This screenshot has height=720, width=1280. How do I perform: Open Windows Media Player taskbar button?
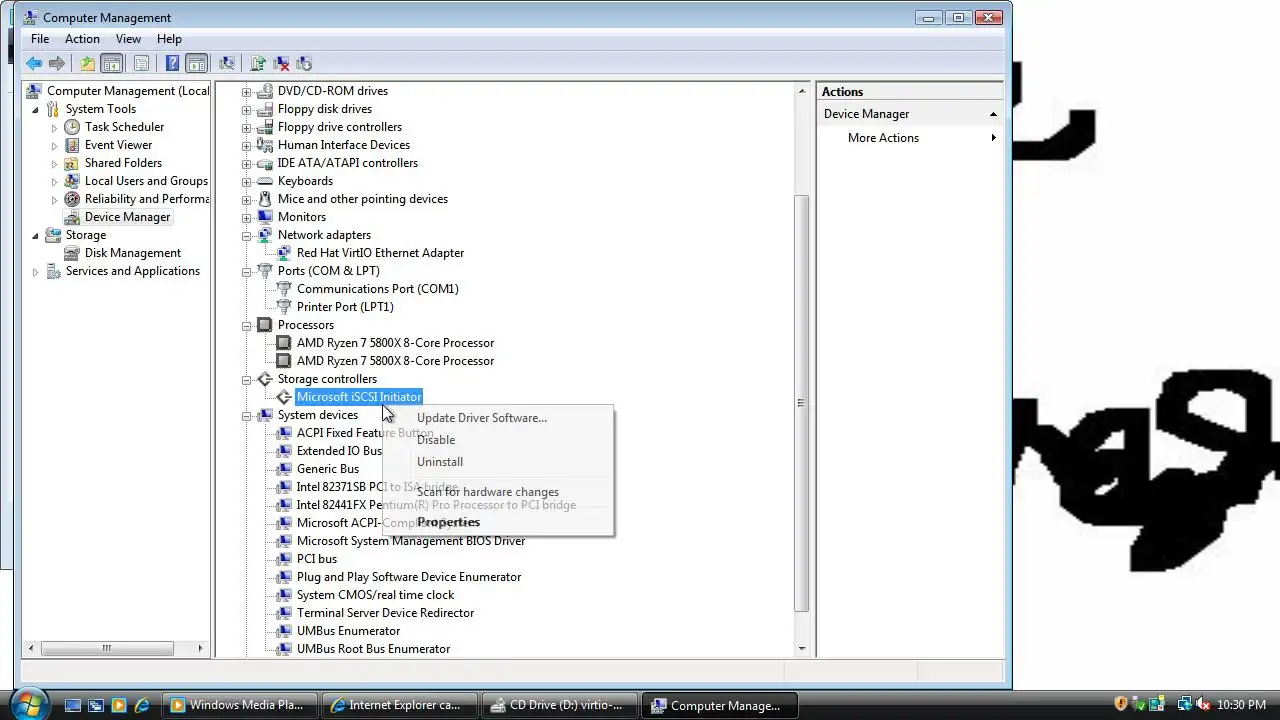[x=240, y=705]
